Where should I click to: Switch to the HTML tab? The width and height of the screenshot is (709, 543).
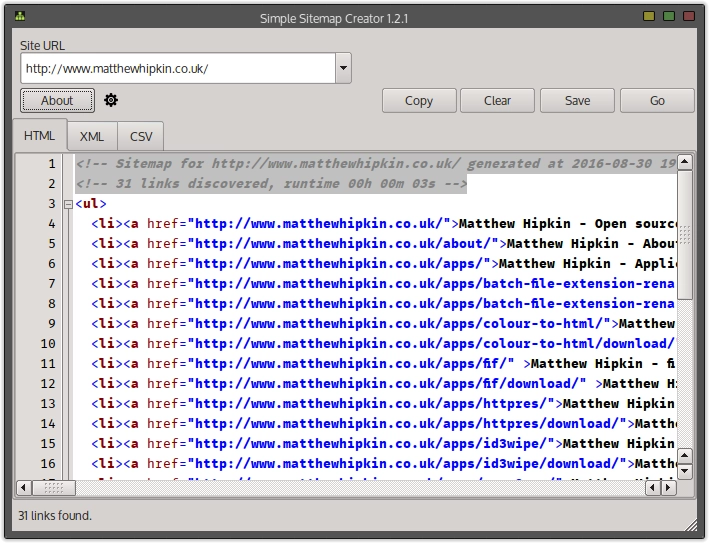point(40,136)
